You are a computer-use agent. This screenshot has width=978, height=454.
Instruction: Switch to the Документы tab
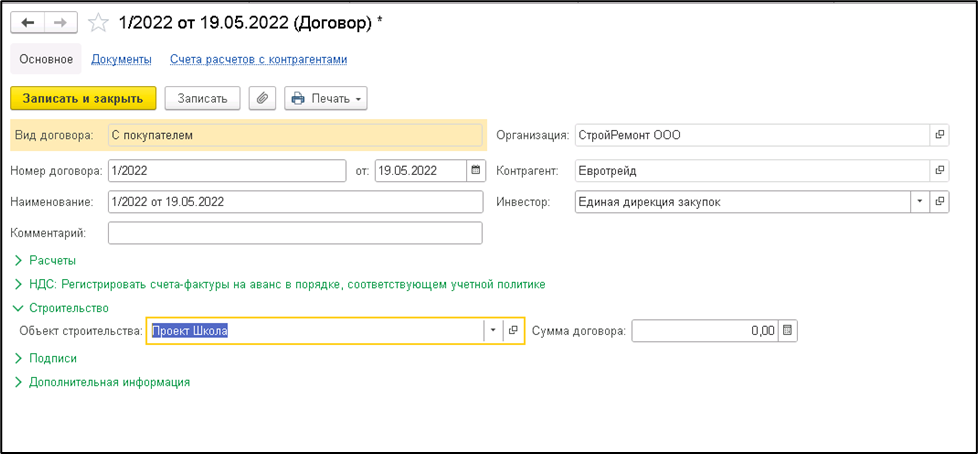[x=121, y=59]
